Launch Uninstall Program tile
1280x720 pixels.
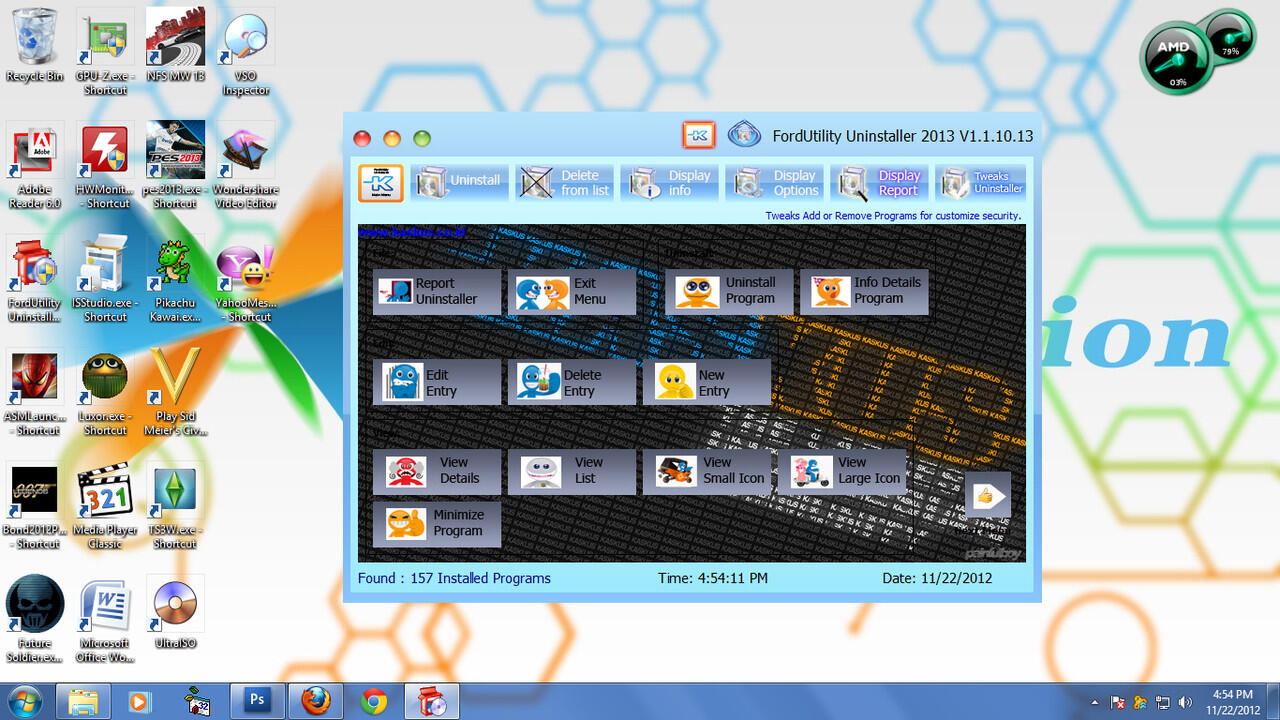click(x=729, y=291)
